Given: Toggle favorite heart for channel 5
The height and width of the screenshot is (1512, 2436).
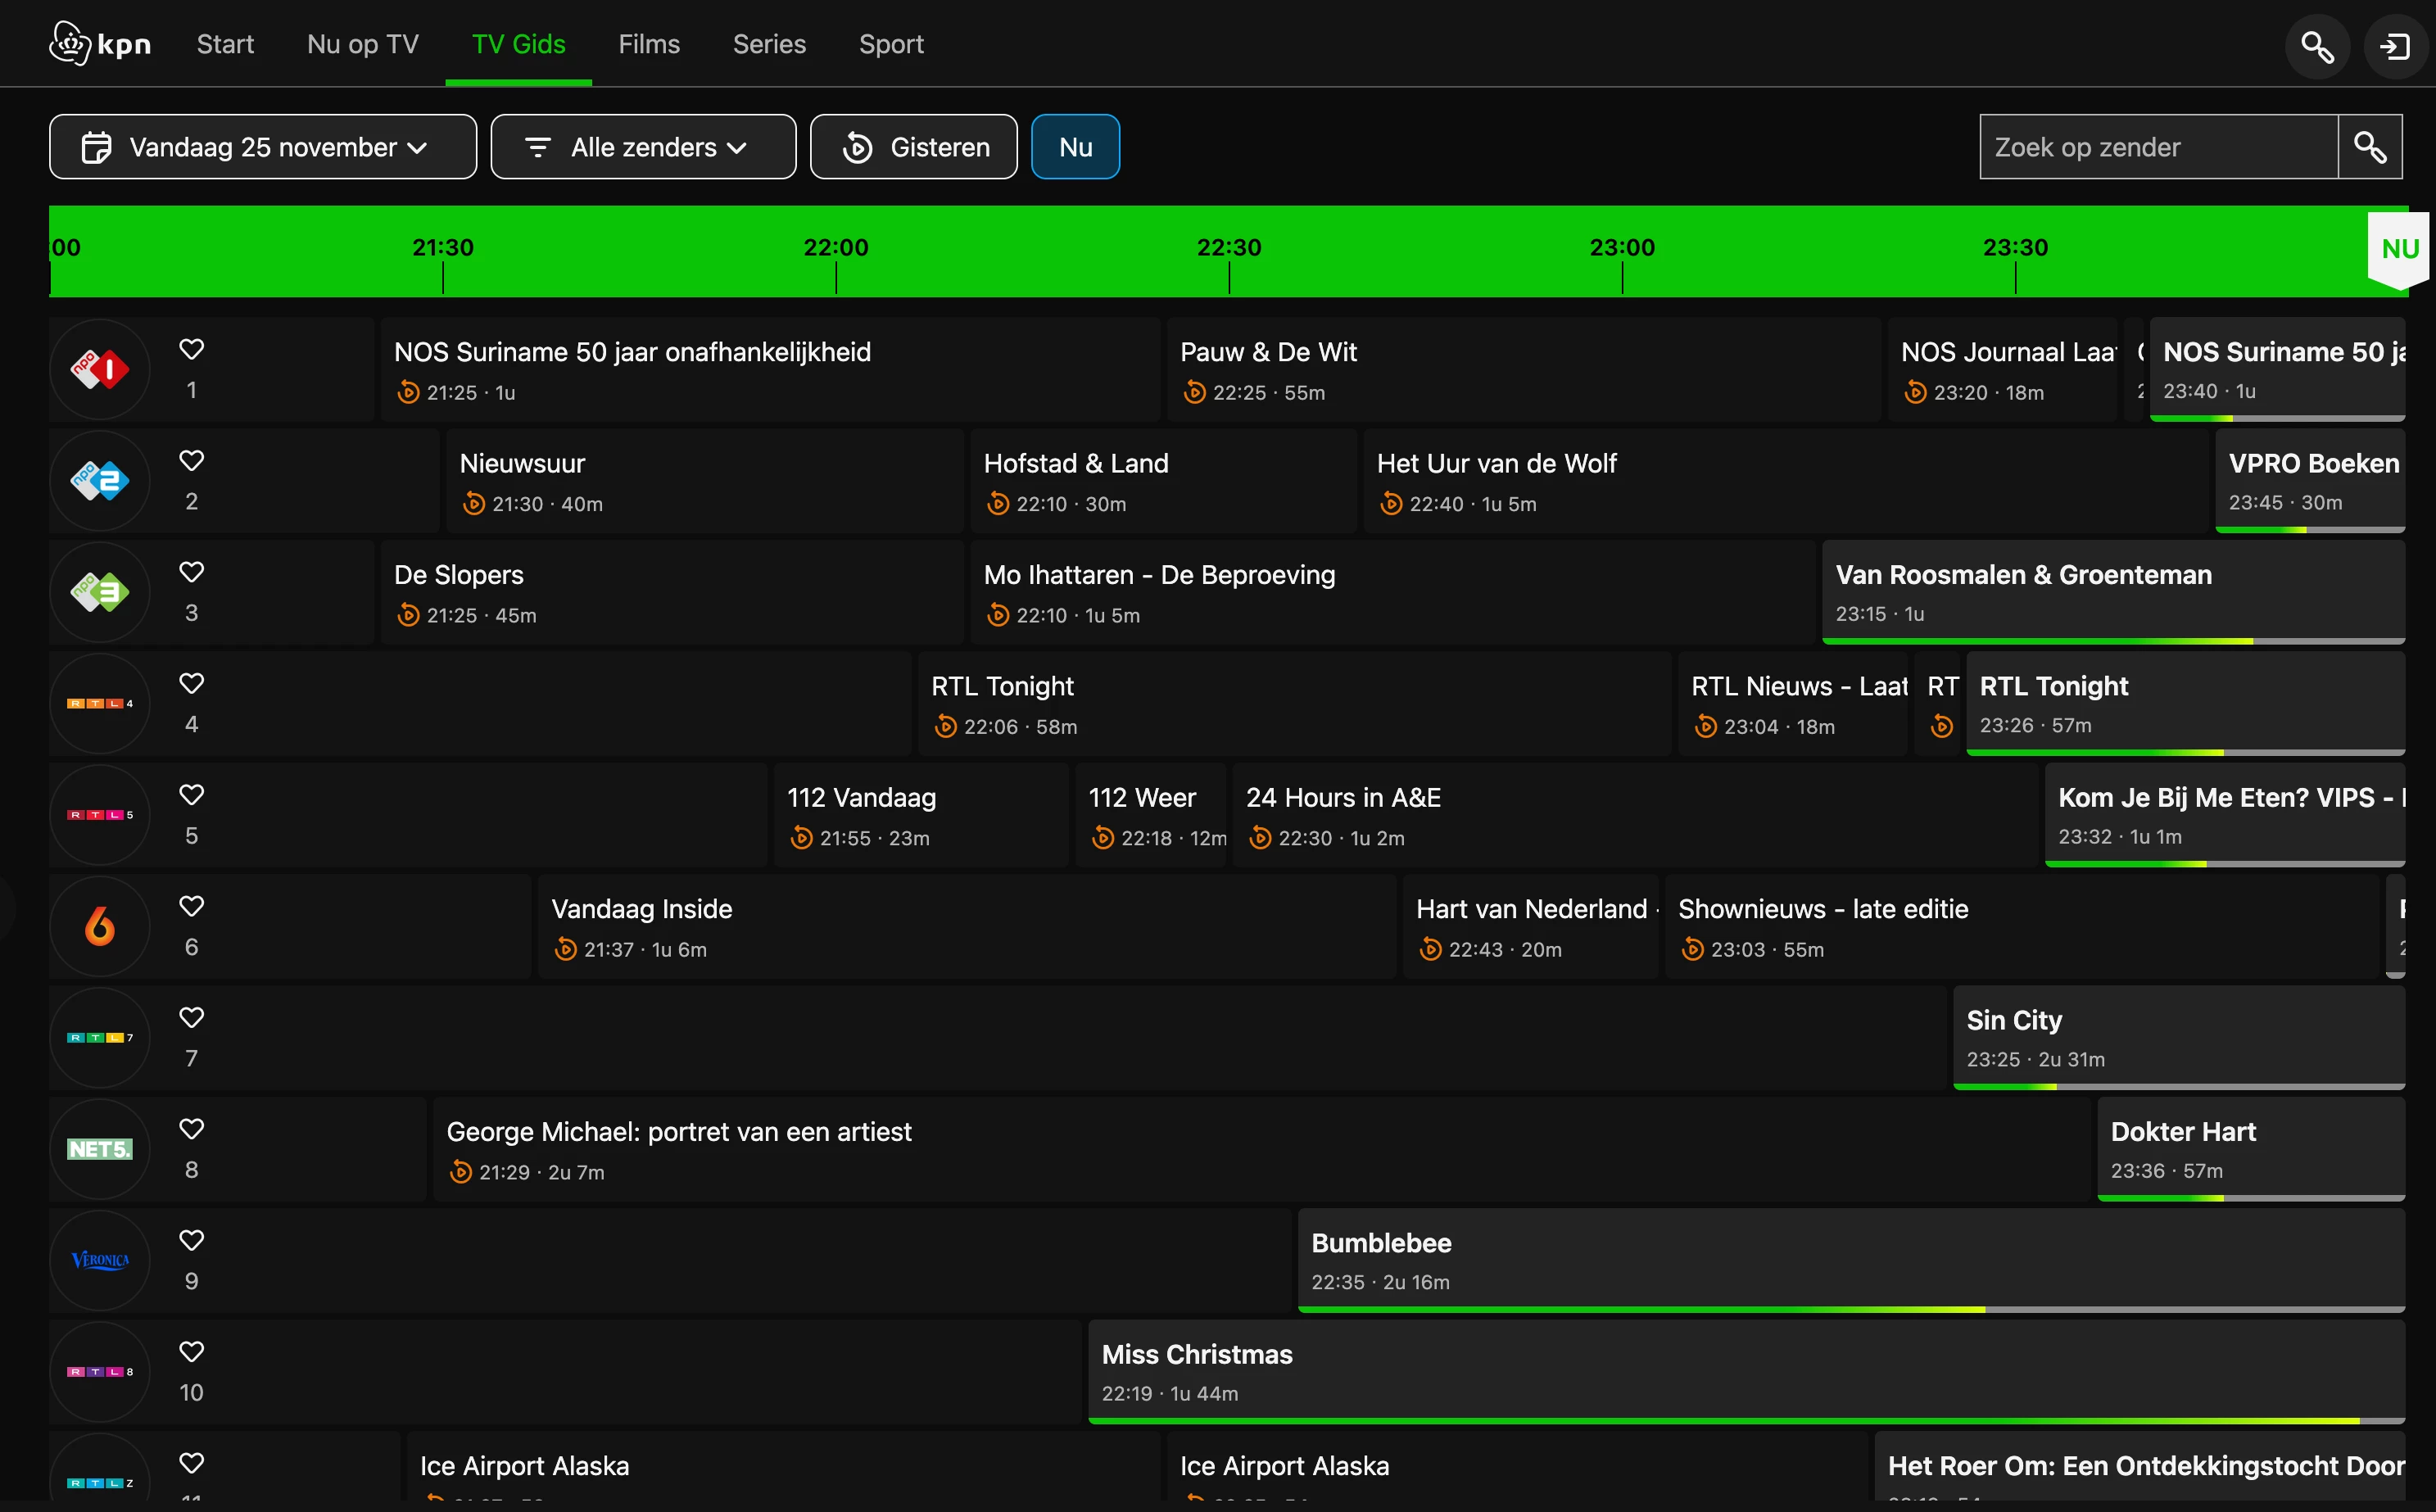Looking at the screenshot, I should (x=191, y=795).
